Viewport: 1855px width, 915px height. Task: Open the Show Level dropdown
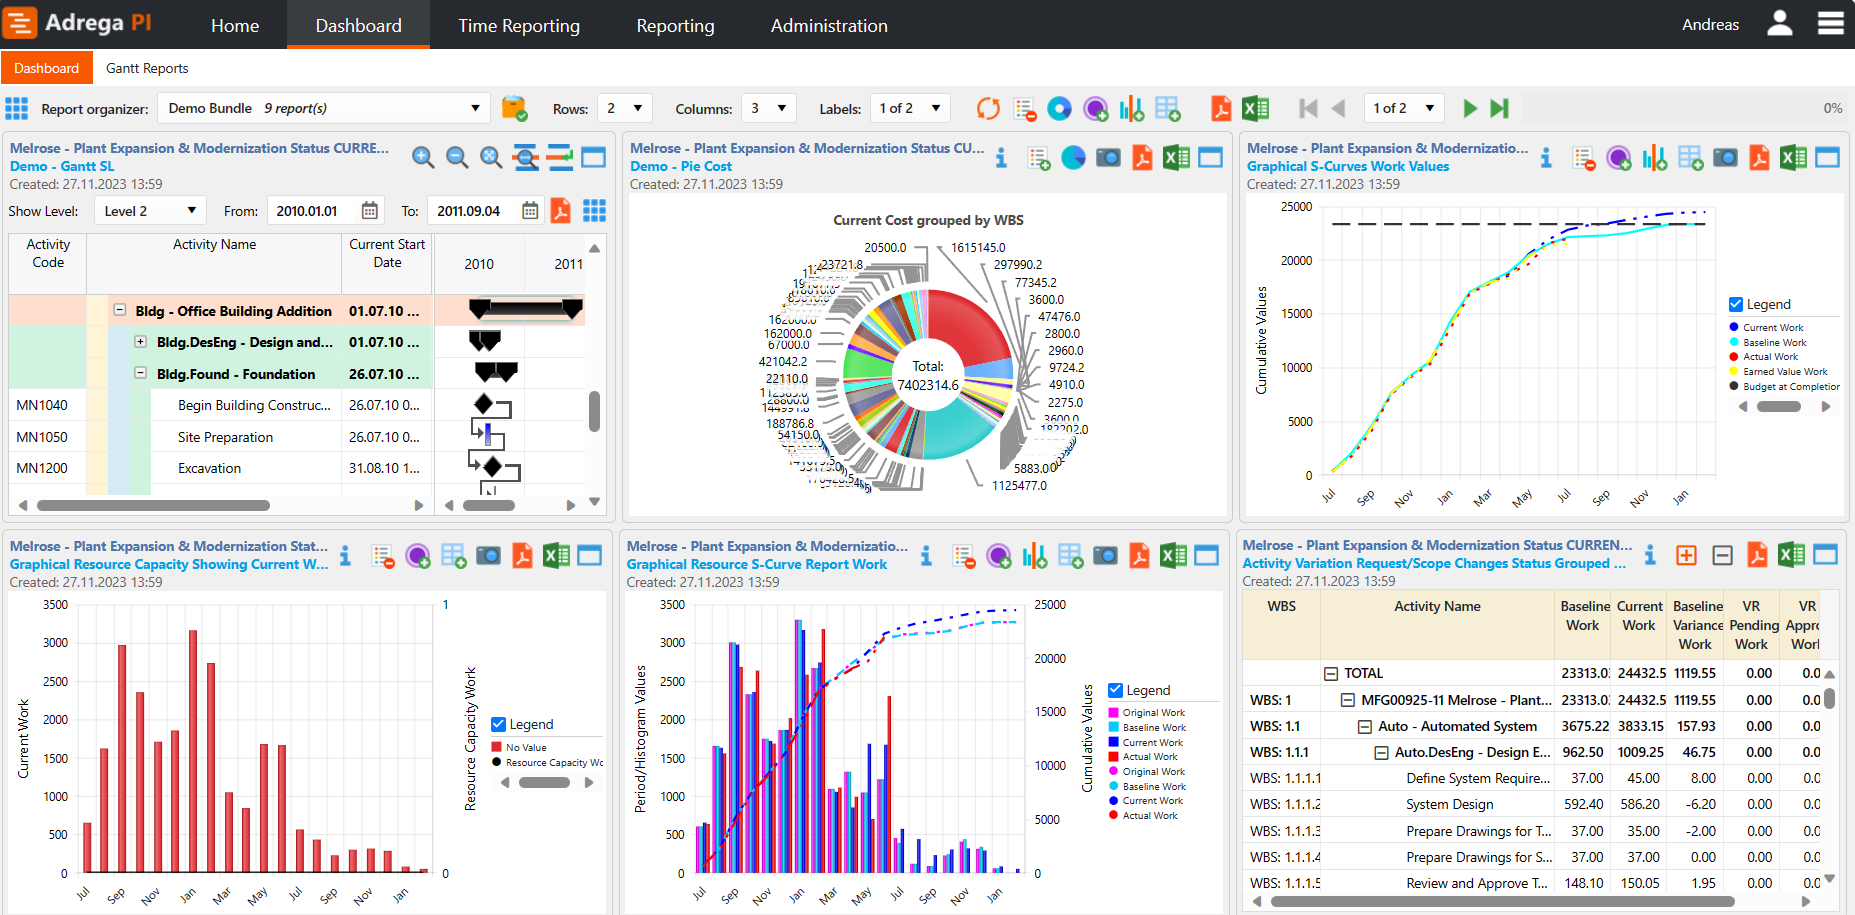click(x=149, y=210)
